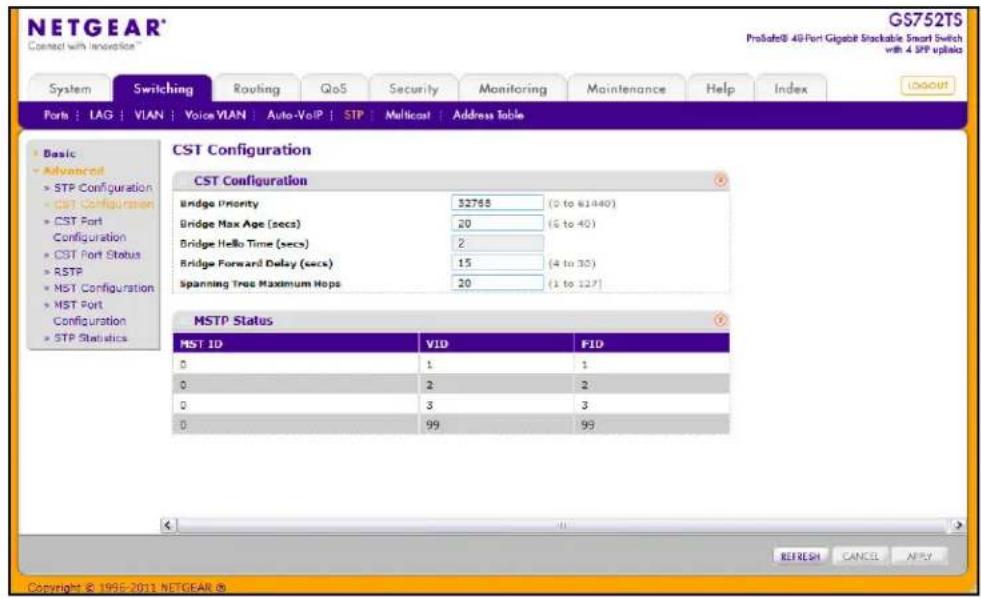The height and width of the screenshot is (598, 981).
Task: Collapse the Advanced sidebar section
Action: (x=73, y=171)
